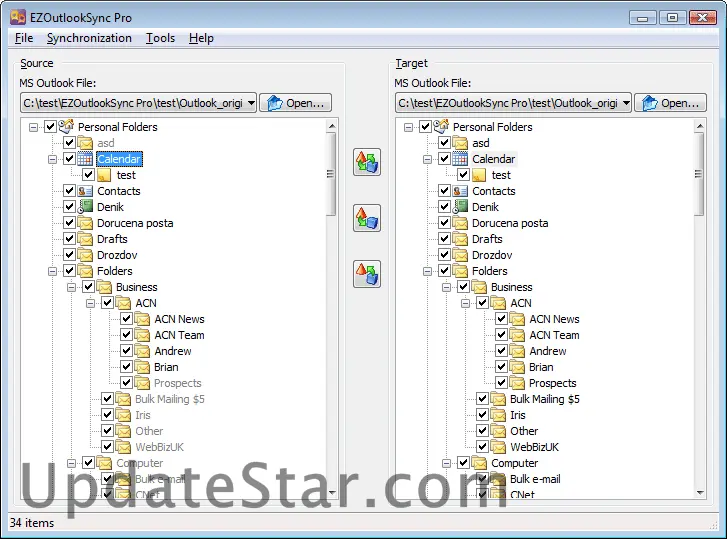Open the Help menu
This screenshot has width=727, height=539.
pyautogui.click(x=201, y=38)
